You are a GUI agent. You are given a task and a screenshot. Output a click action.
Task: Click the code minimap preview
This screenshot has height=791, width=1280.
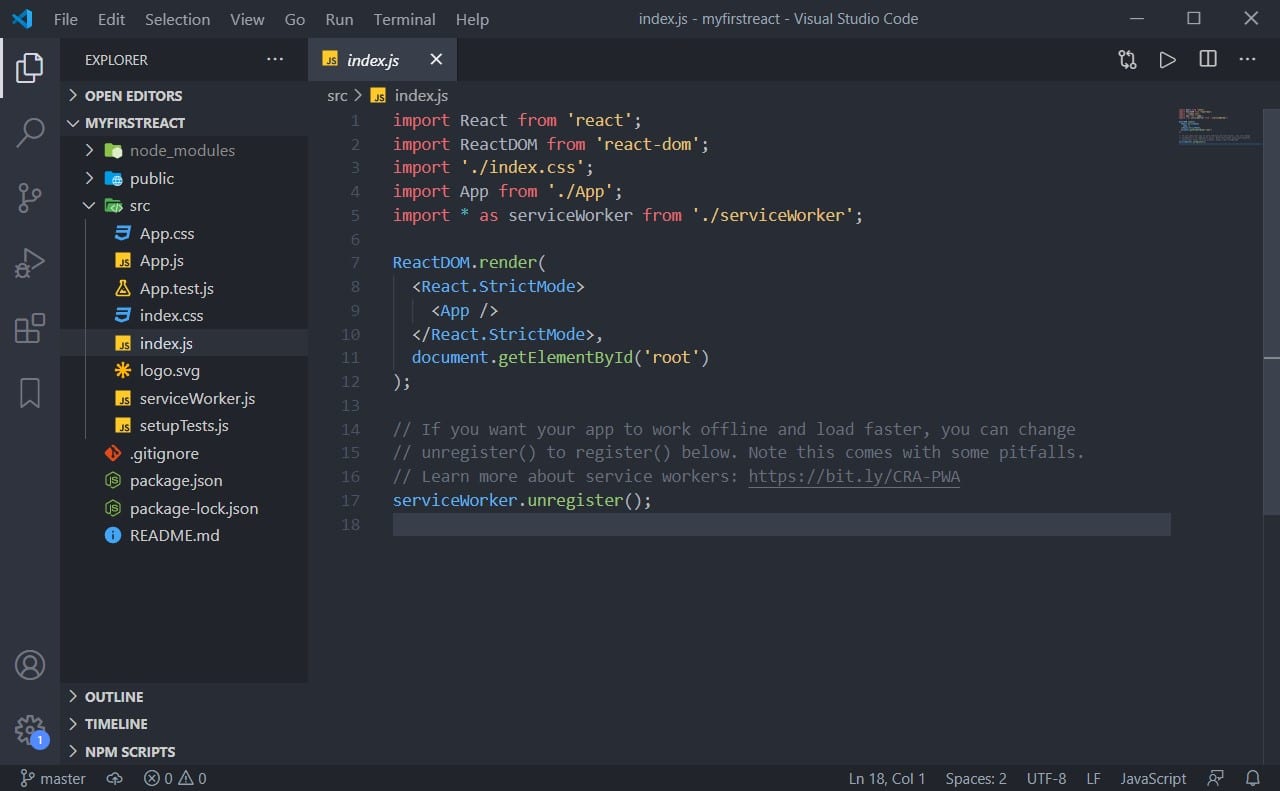click(1220, 126)
